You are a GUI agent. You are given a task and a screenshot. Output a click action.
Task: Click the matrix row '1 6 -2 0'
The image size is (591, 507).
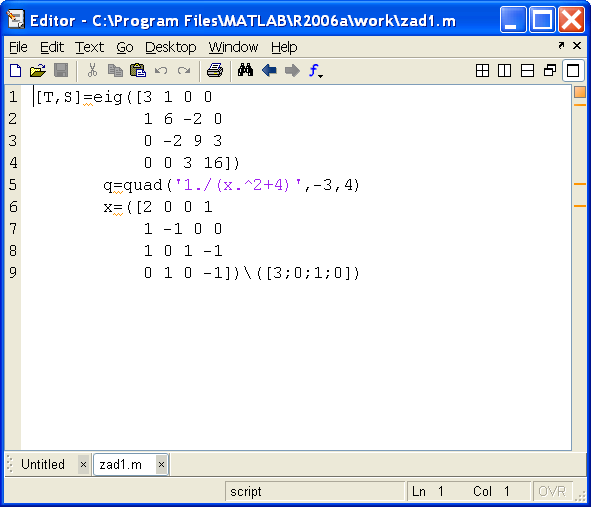click(x=183, y=119)
